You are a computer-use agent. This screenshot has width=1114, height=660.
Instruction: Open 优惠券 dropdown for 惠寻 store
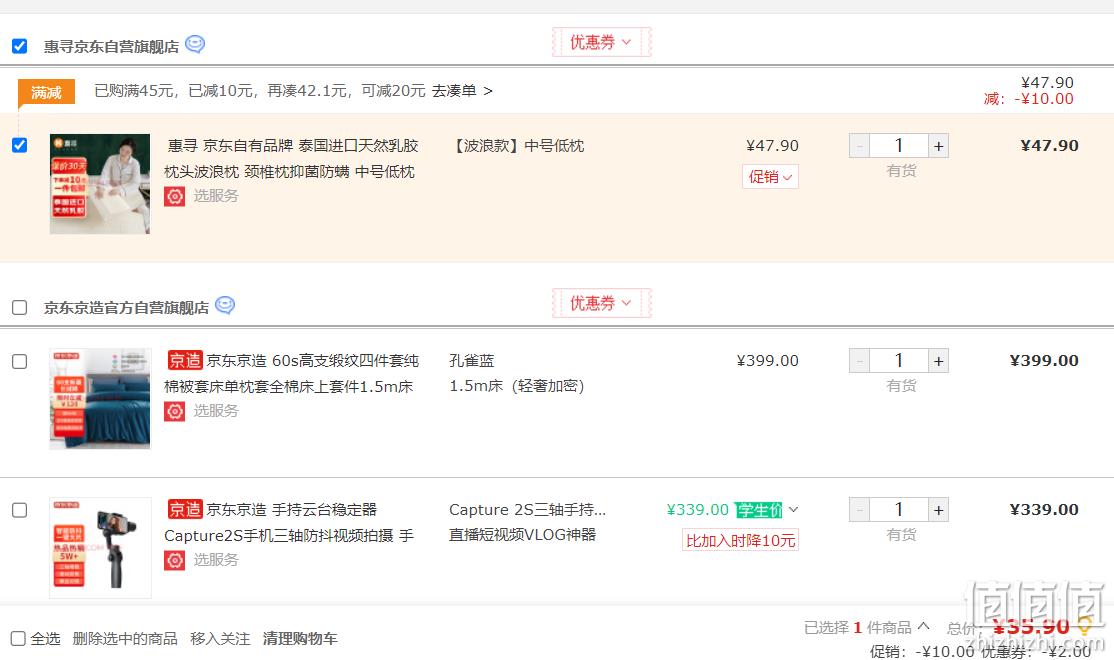pyautogui.click(x=601, y=42)
